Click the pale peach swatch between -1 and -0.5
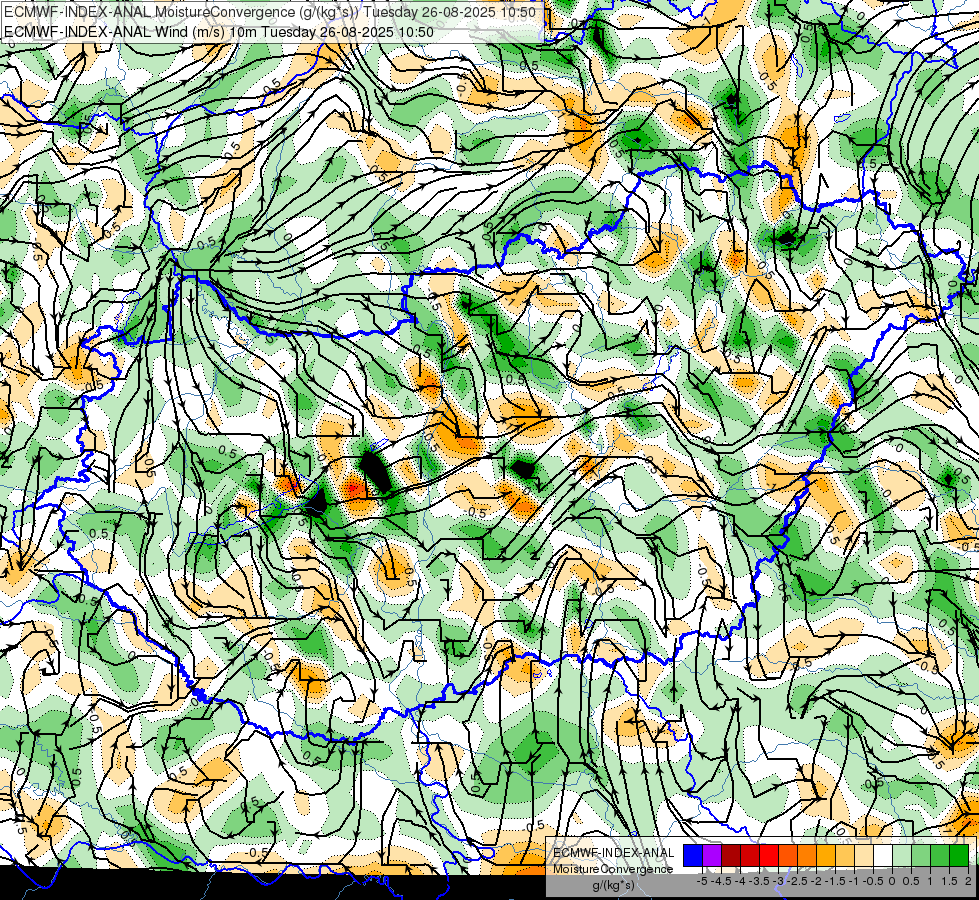 [x=863, y=855]
